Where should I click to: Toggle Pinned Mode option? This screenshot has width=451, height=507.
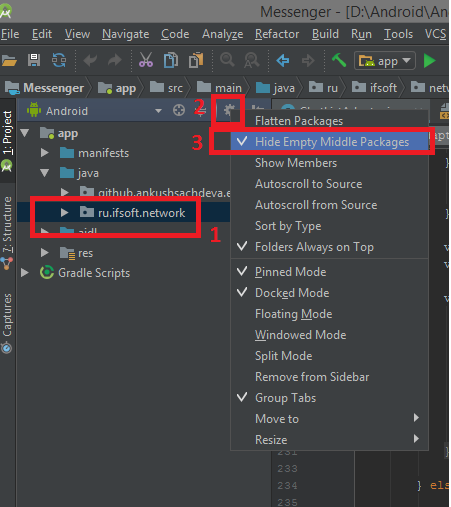coord(329,272)
